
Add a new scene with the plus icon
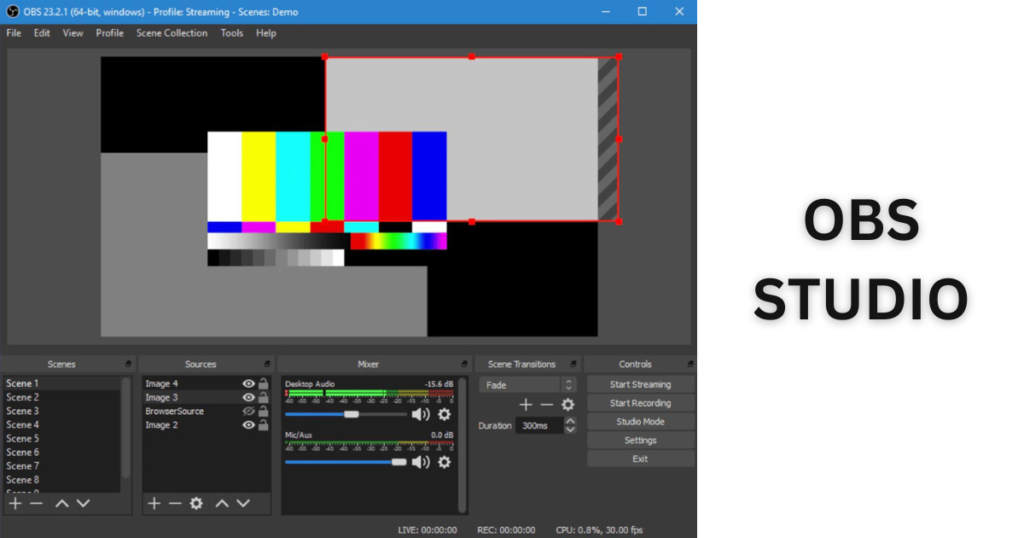pos(16,503)
